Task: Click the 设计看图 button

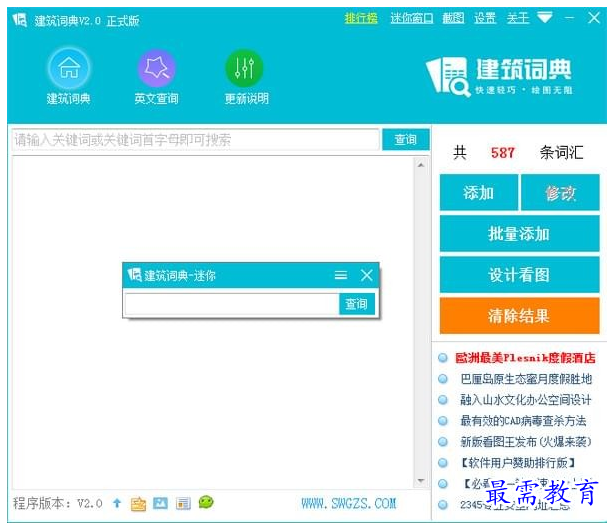Action: pyautogui.click(x=520, y=275)
